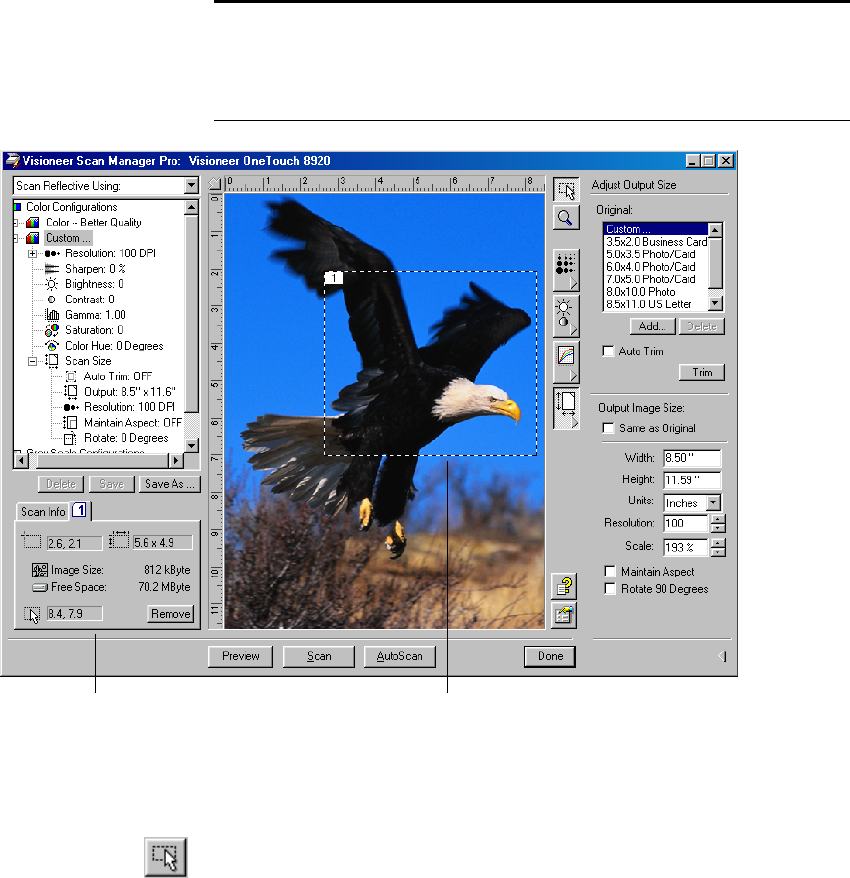Click the Done button
The height and width of the screenshot is (878, 850).
click(550, 656)
